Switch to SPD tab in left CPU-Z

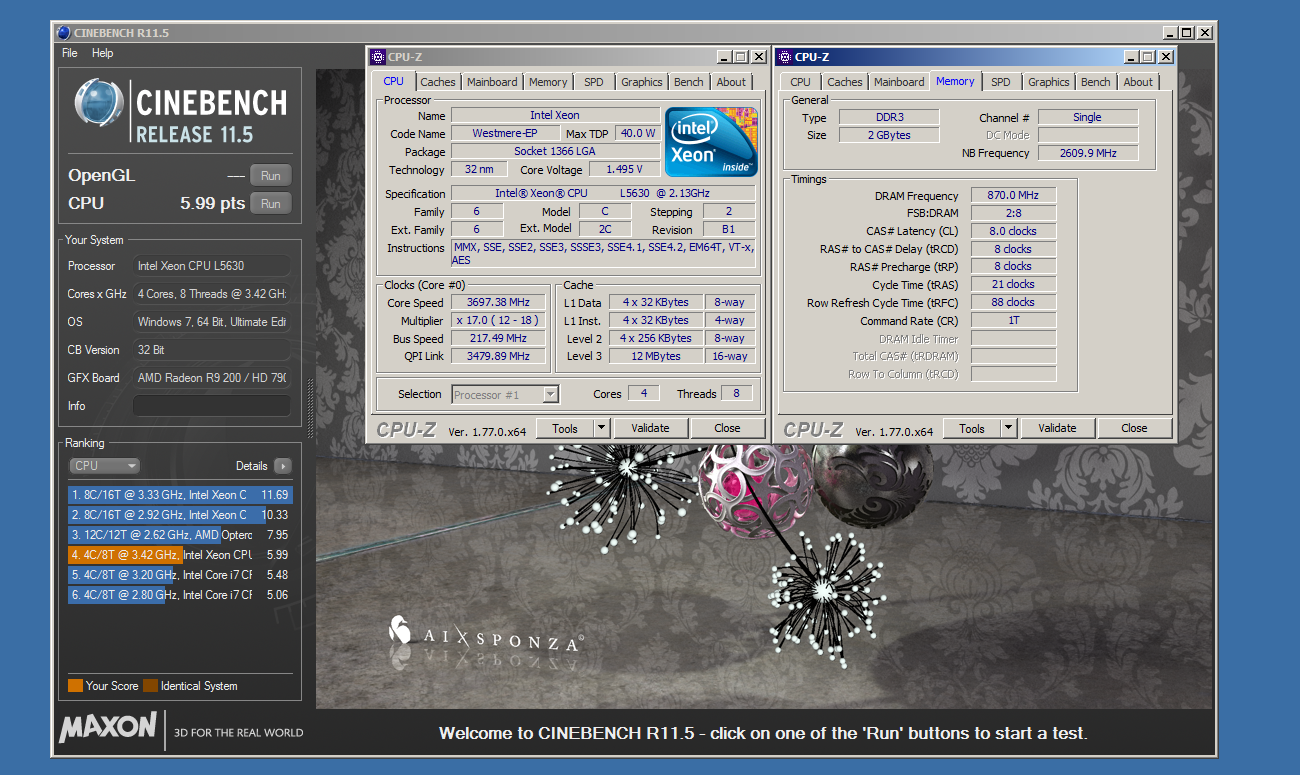coord(594,82)
